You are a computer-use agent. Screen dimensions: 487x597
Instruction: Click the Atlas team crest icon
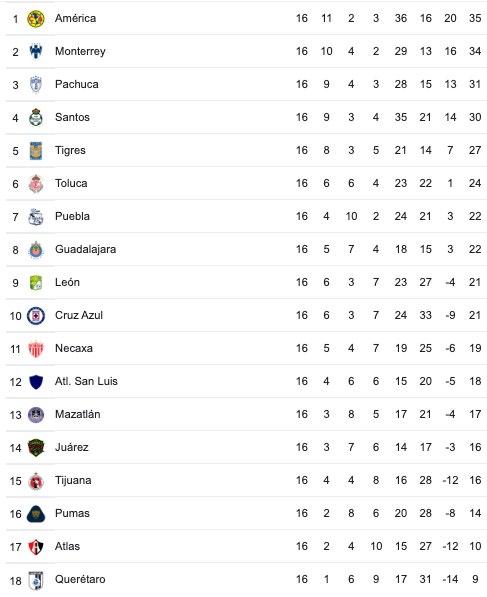point(36,547)
